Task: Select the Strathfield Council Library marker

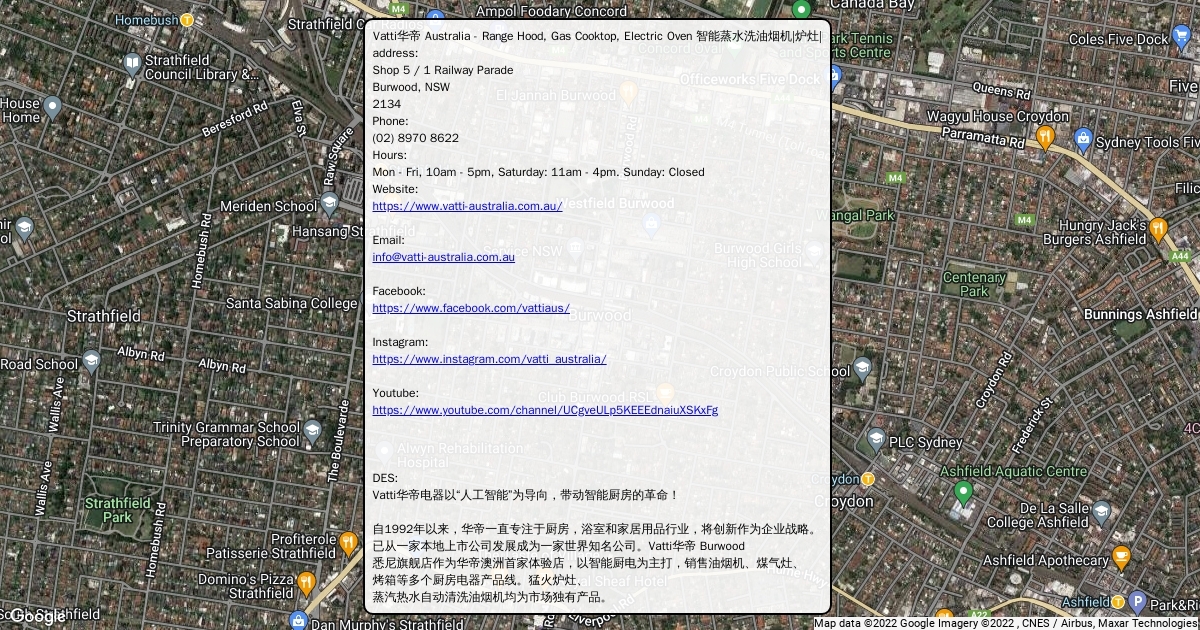Action: point(132,65)
